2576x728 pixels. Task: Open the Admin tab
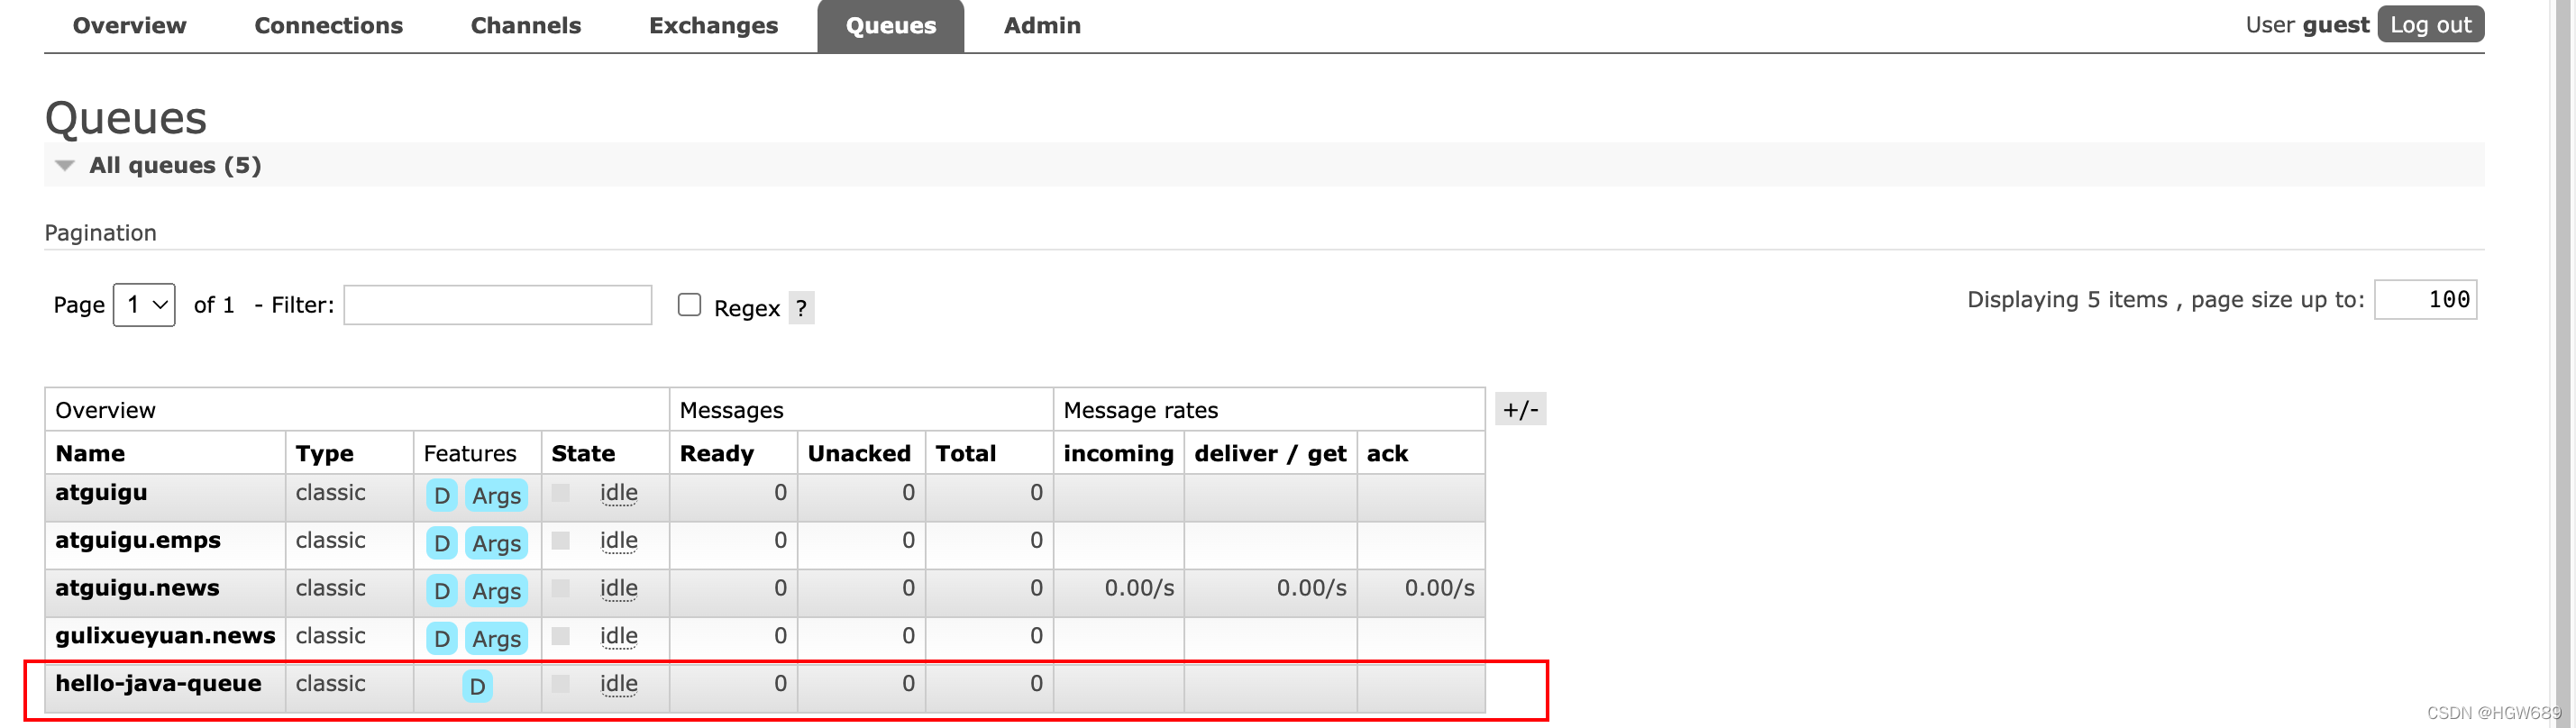pos(1042,25)
